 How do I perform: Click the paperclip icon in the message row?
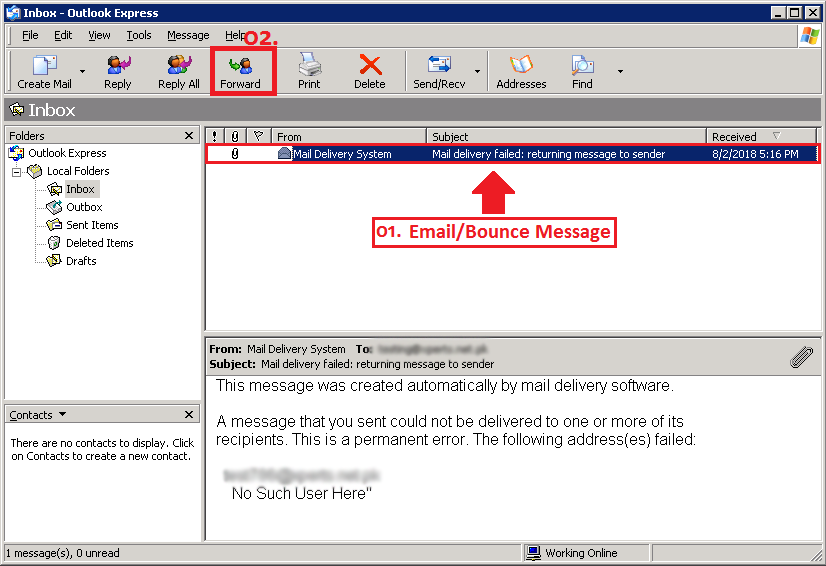tap(235, 154)
